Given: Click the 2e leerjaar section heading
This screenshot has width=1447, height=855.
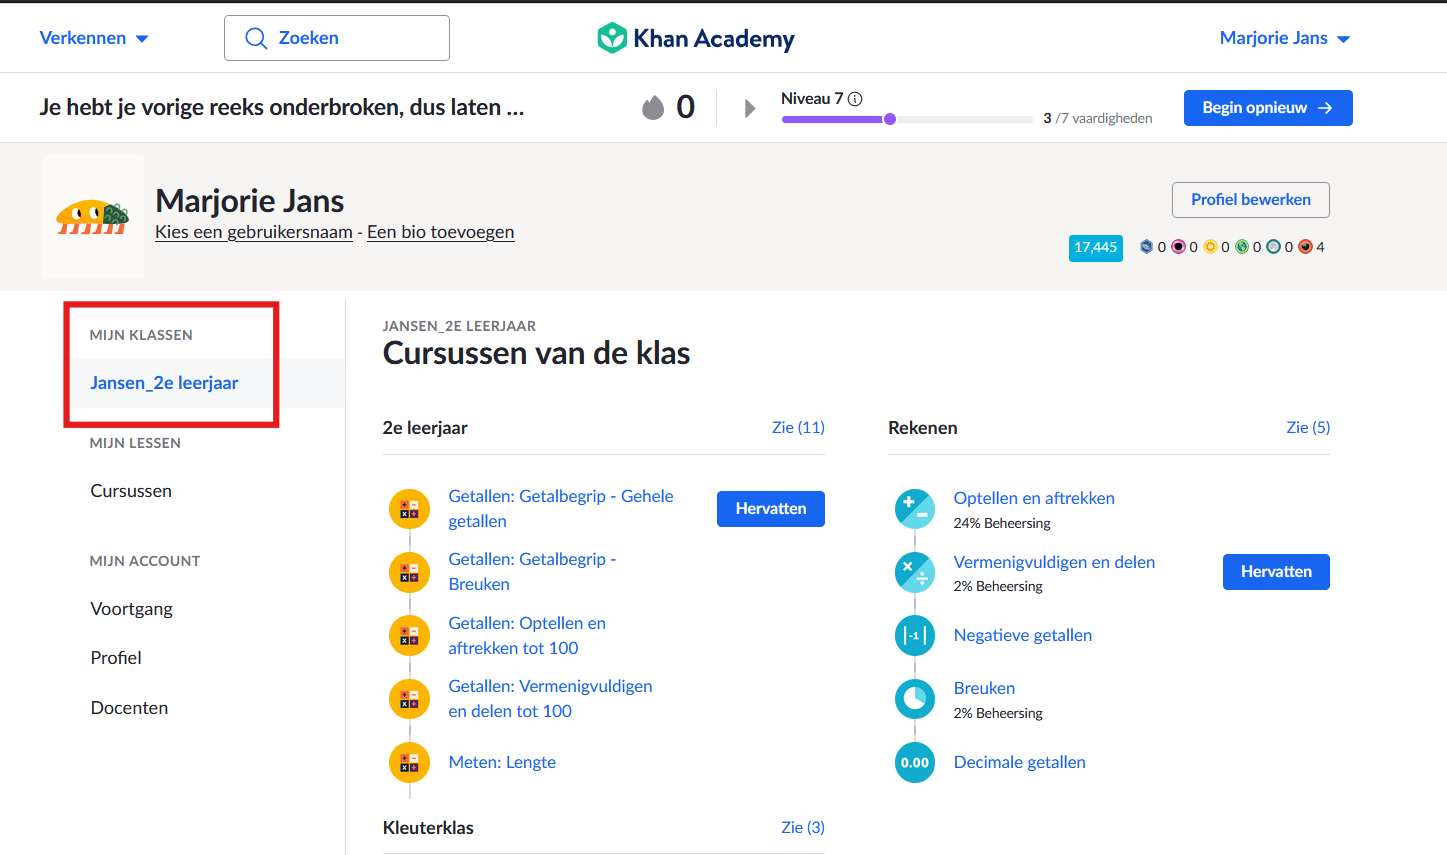Looking at the screenshot, I should click(425, 428).
